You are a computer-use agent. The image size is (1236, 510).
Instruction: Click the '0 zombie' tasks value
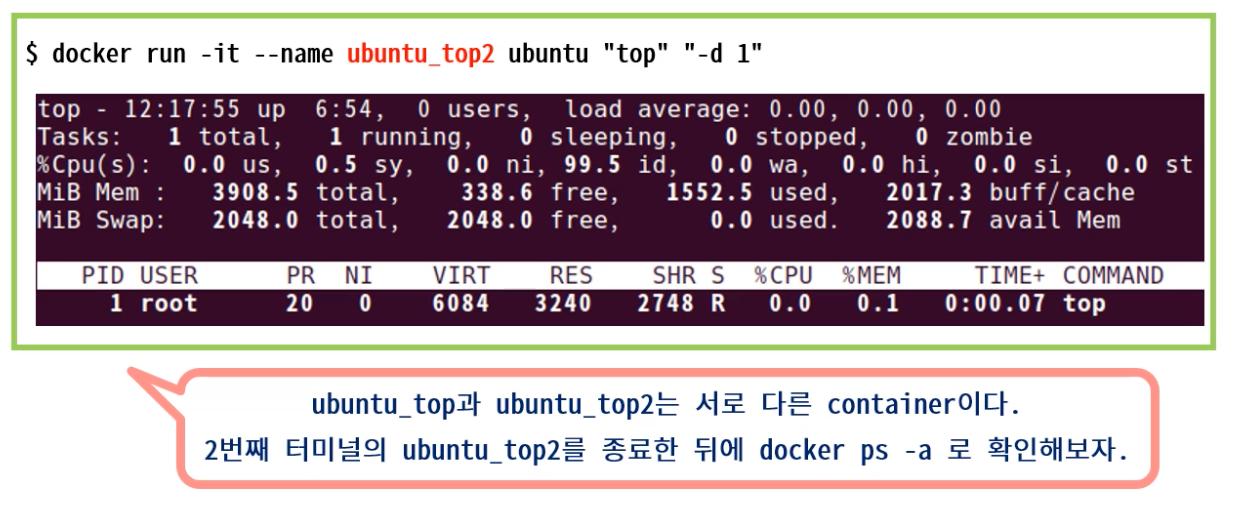974,137
